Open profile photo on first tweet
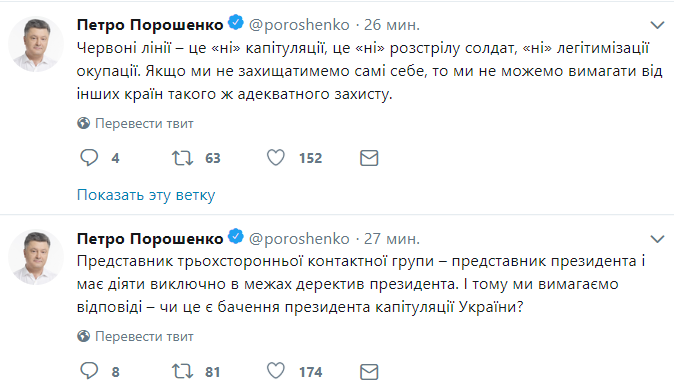This screenshot has height=390, width=674. point(36,44)
